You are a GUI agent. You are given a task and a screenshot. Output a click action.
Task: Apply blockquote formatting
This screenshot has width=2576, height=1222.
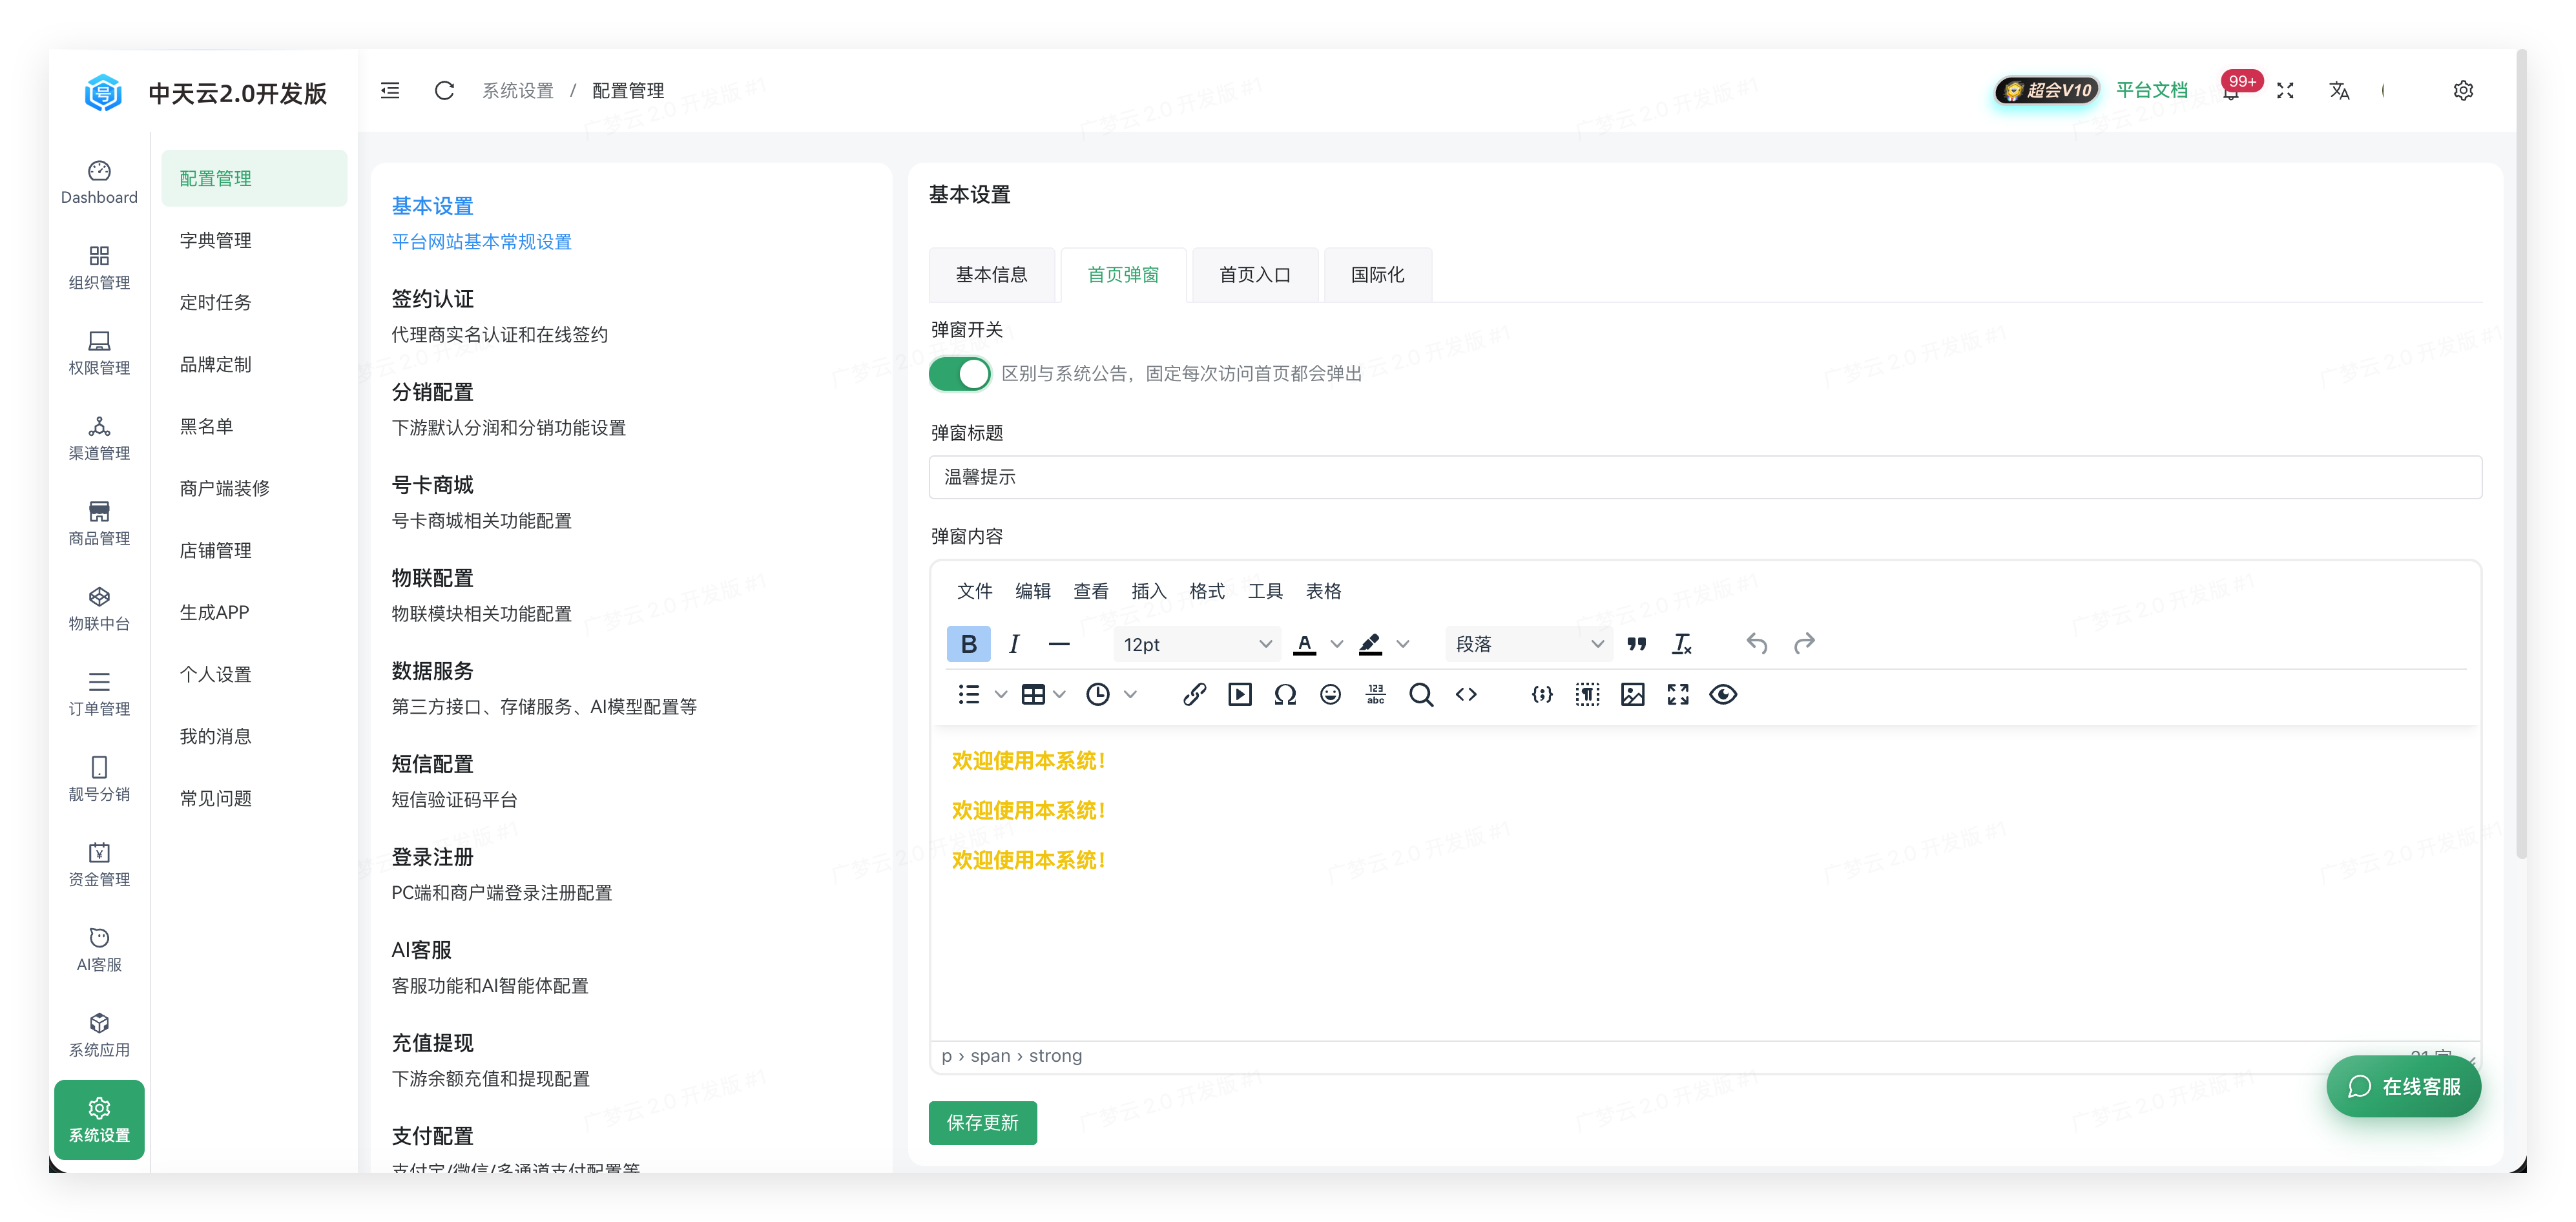tap(1636, 644)
